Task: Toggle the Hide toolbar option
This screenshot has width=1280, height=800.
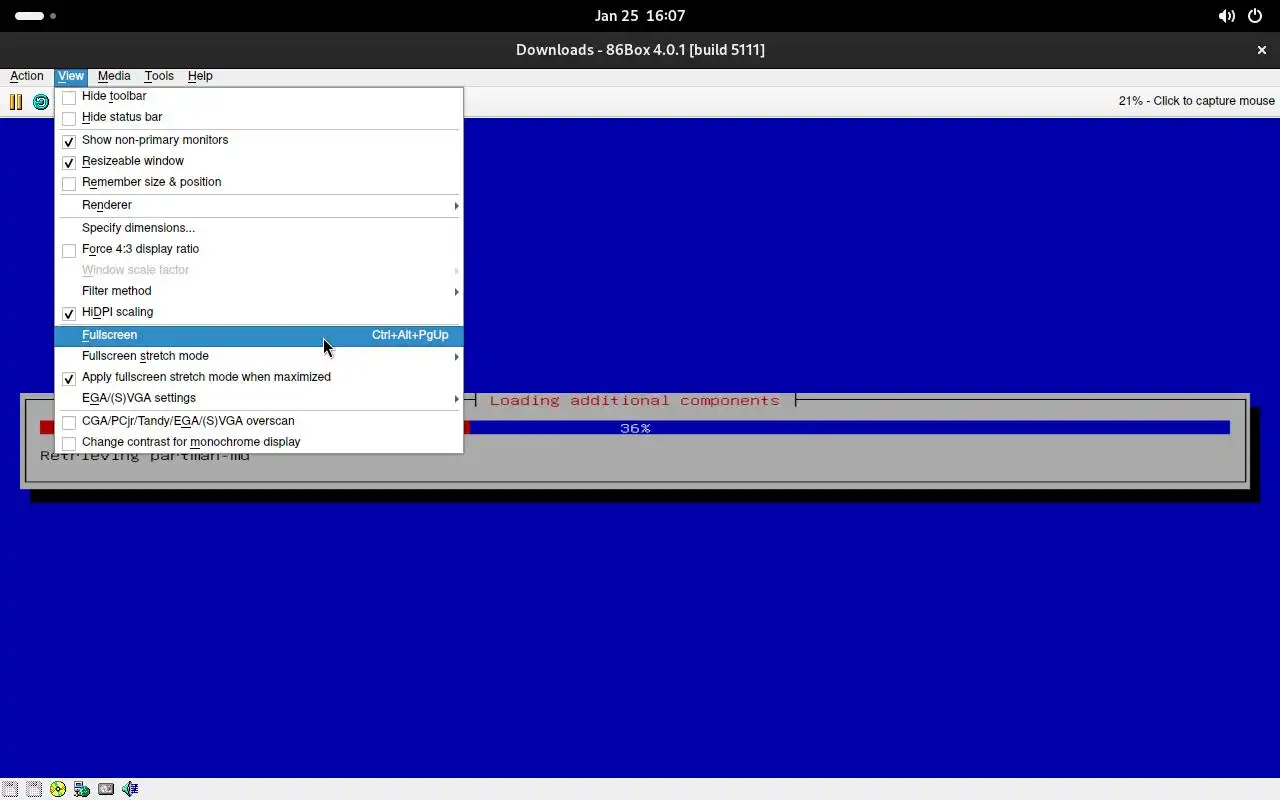Action: tap(259, 96)
